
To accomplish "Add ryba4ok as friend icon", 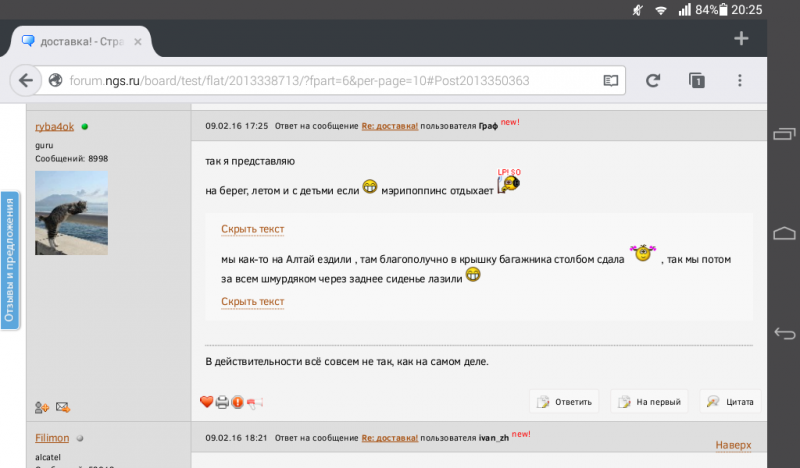I will click(42, 407).
